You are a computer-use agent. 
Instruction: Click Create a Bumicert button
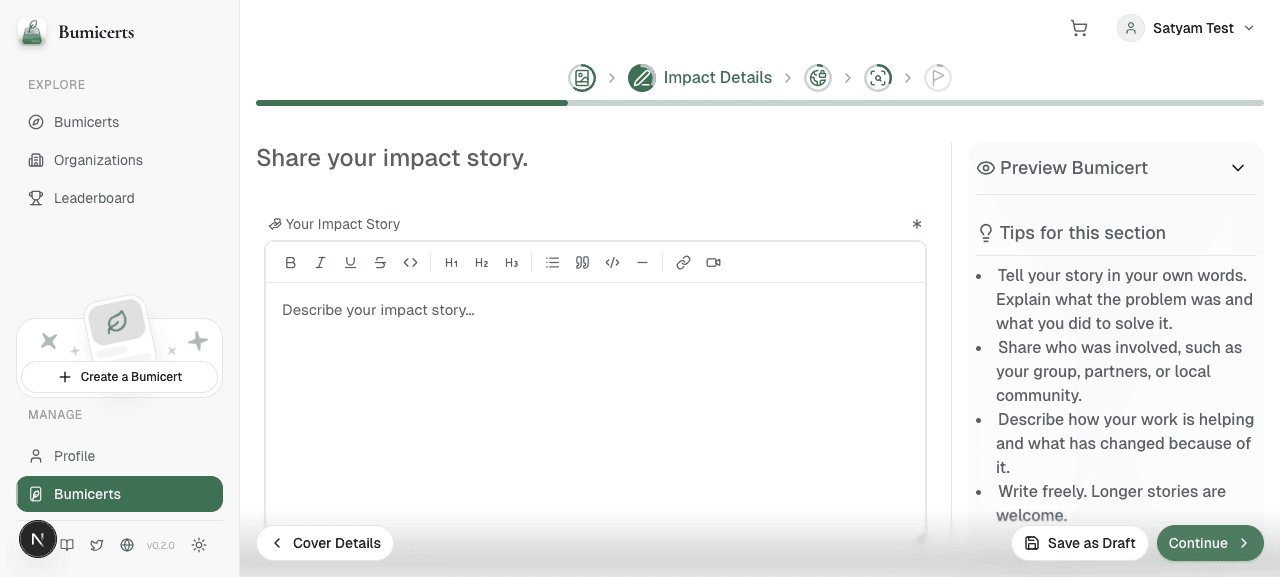tap(119, 377)
